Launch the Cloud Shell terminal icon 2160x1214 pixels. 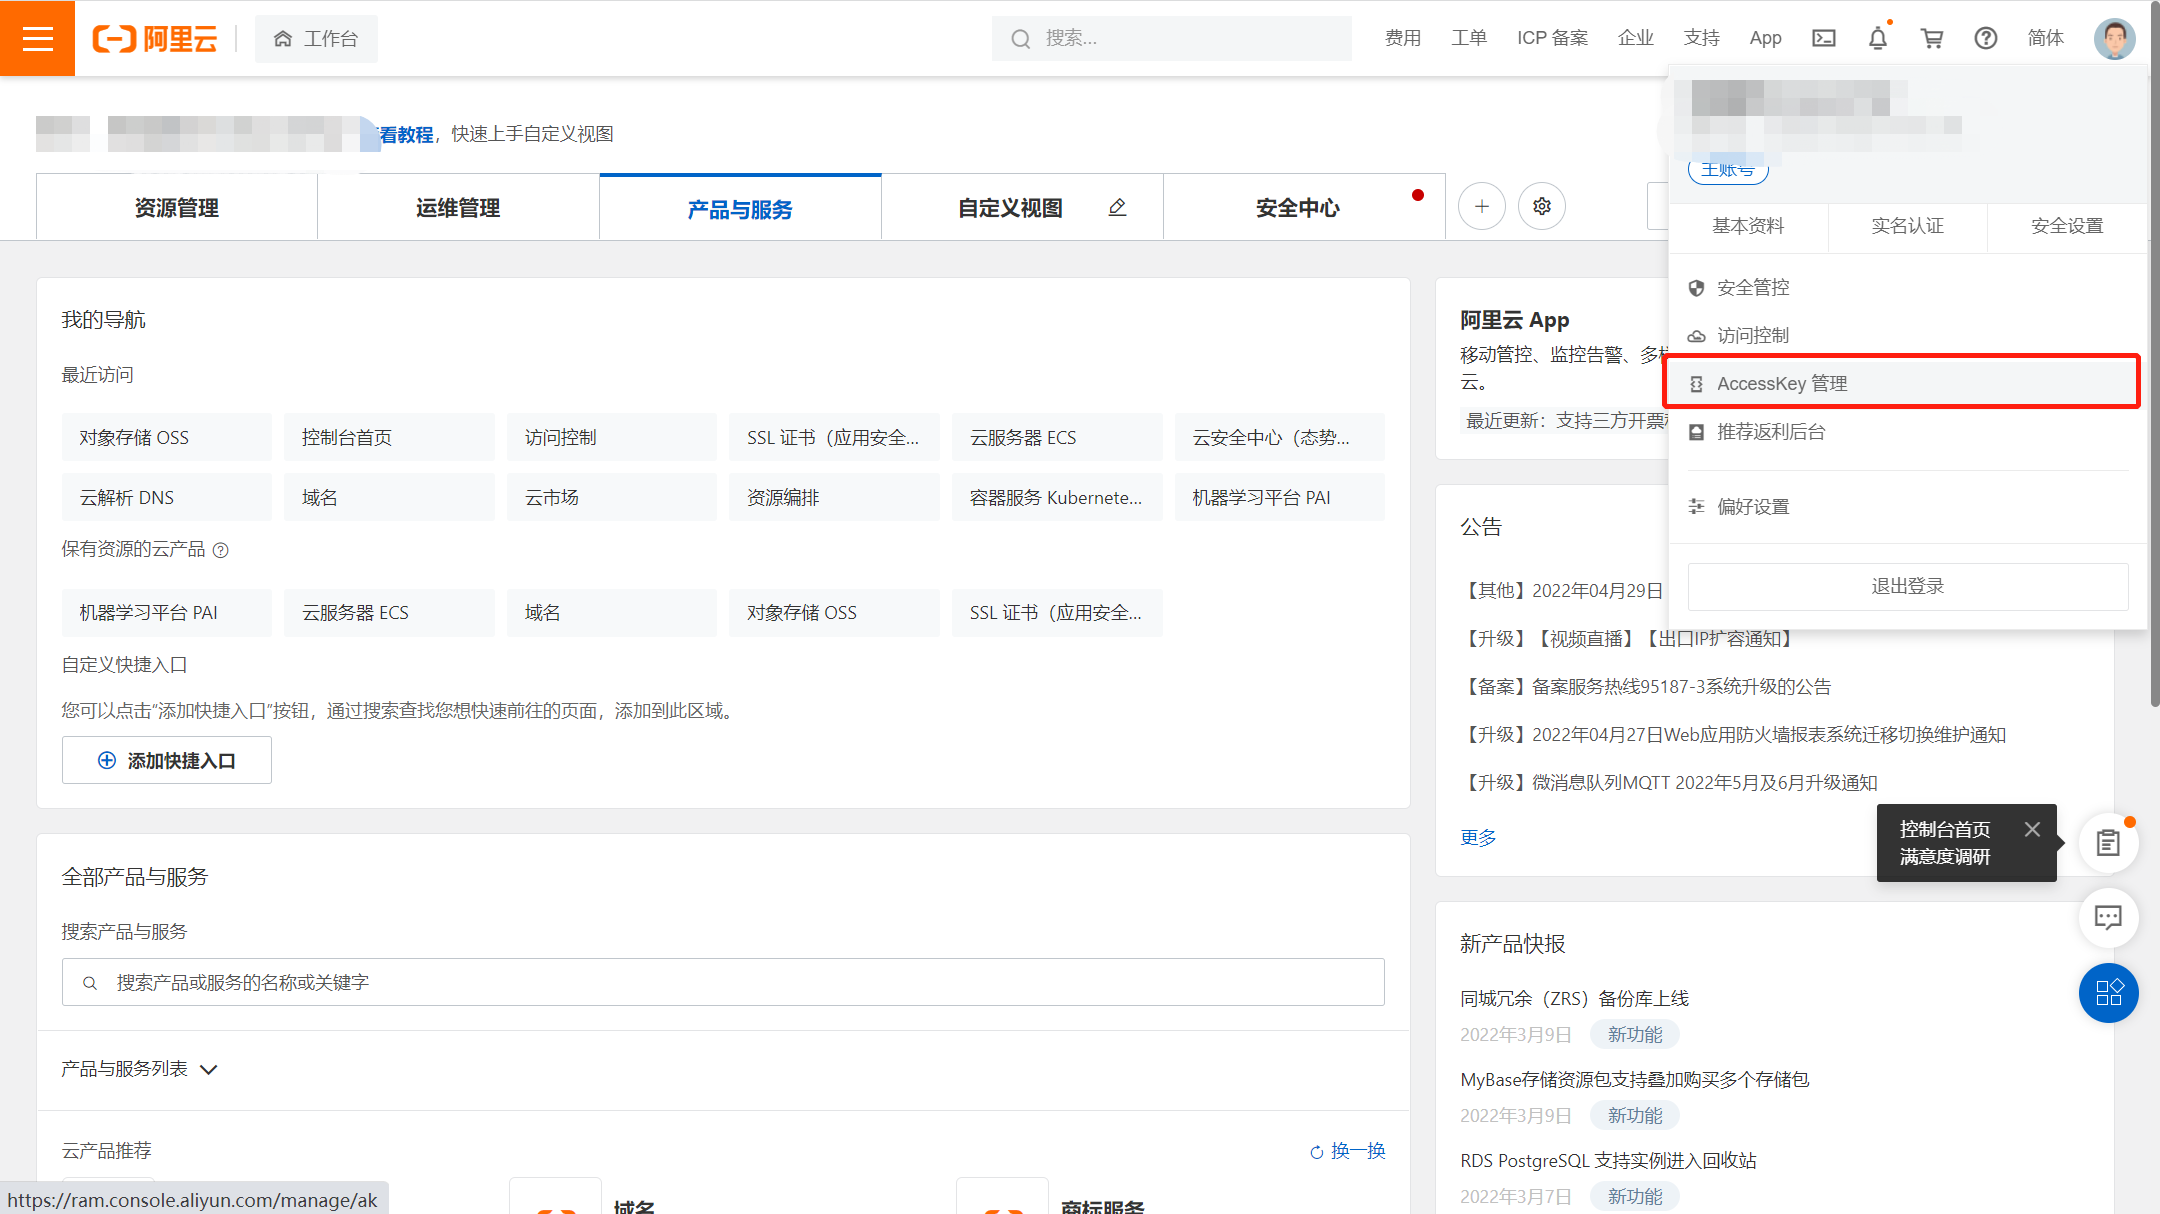1823,38
